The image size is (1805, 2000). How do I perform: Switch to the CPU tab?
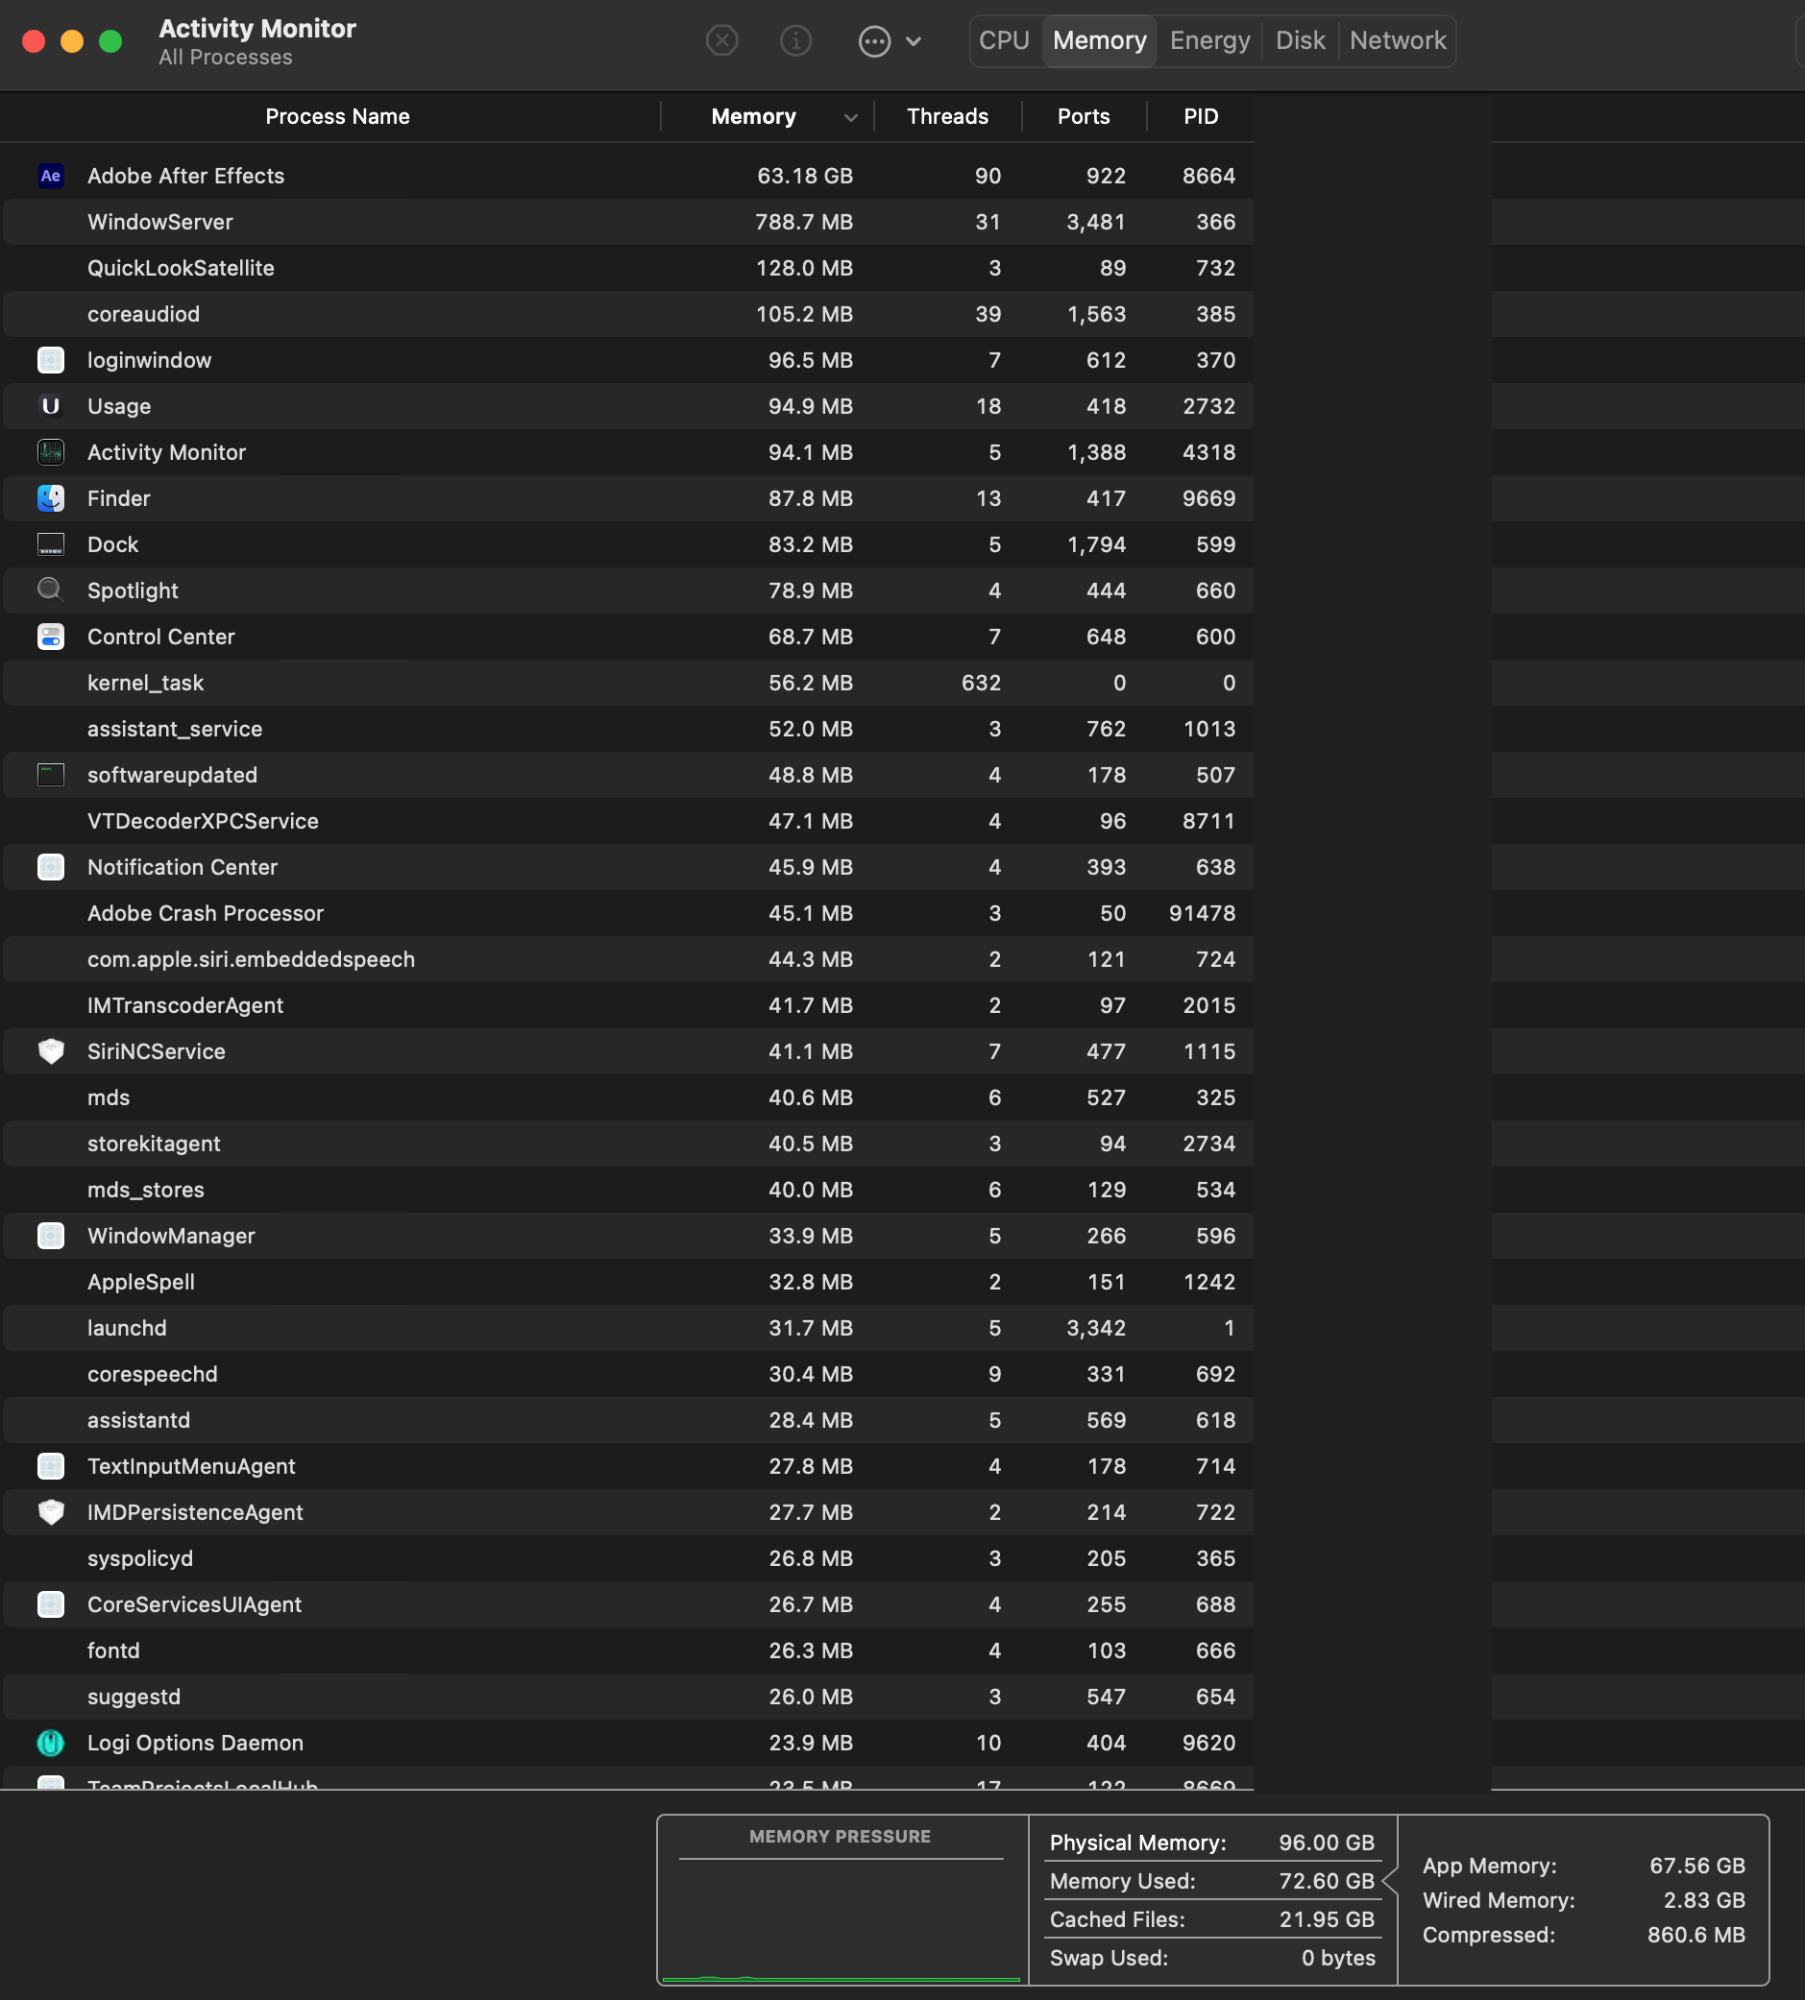coord(1004,41)
